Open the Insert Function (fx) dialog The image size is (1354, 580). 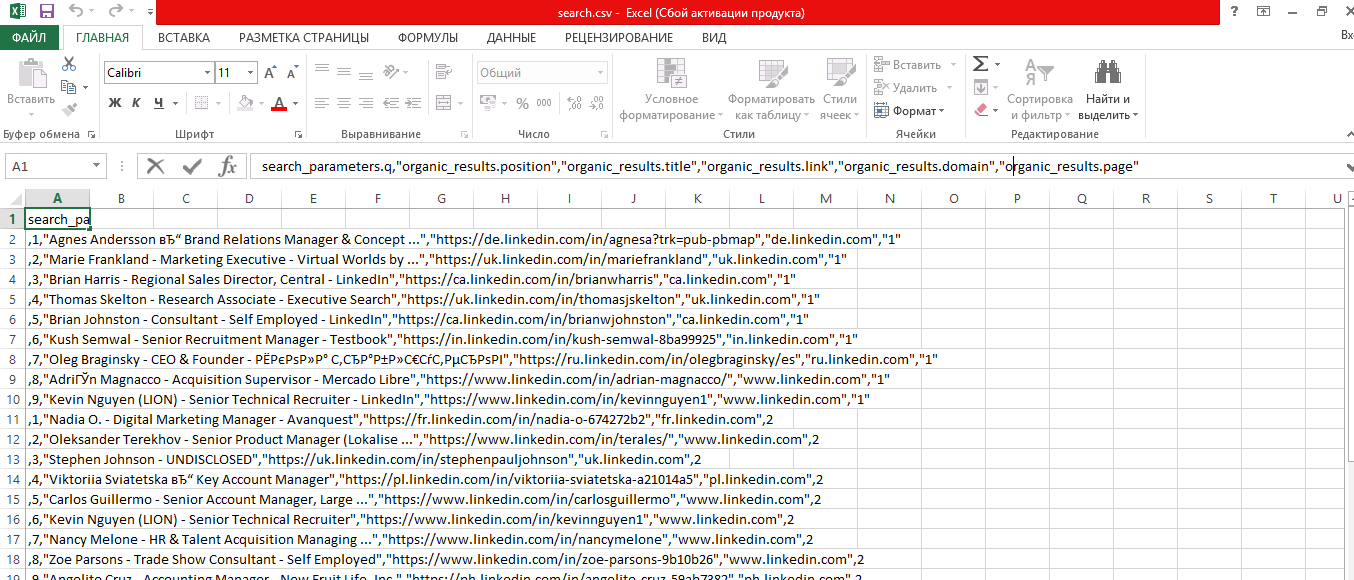click(228, 166)
